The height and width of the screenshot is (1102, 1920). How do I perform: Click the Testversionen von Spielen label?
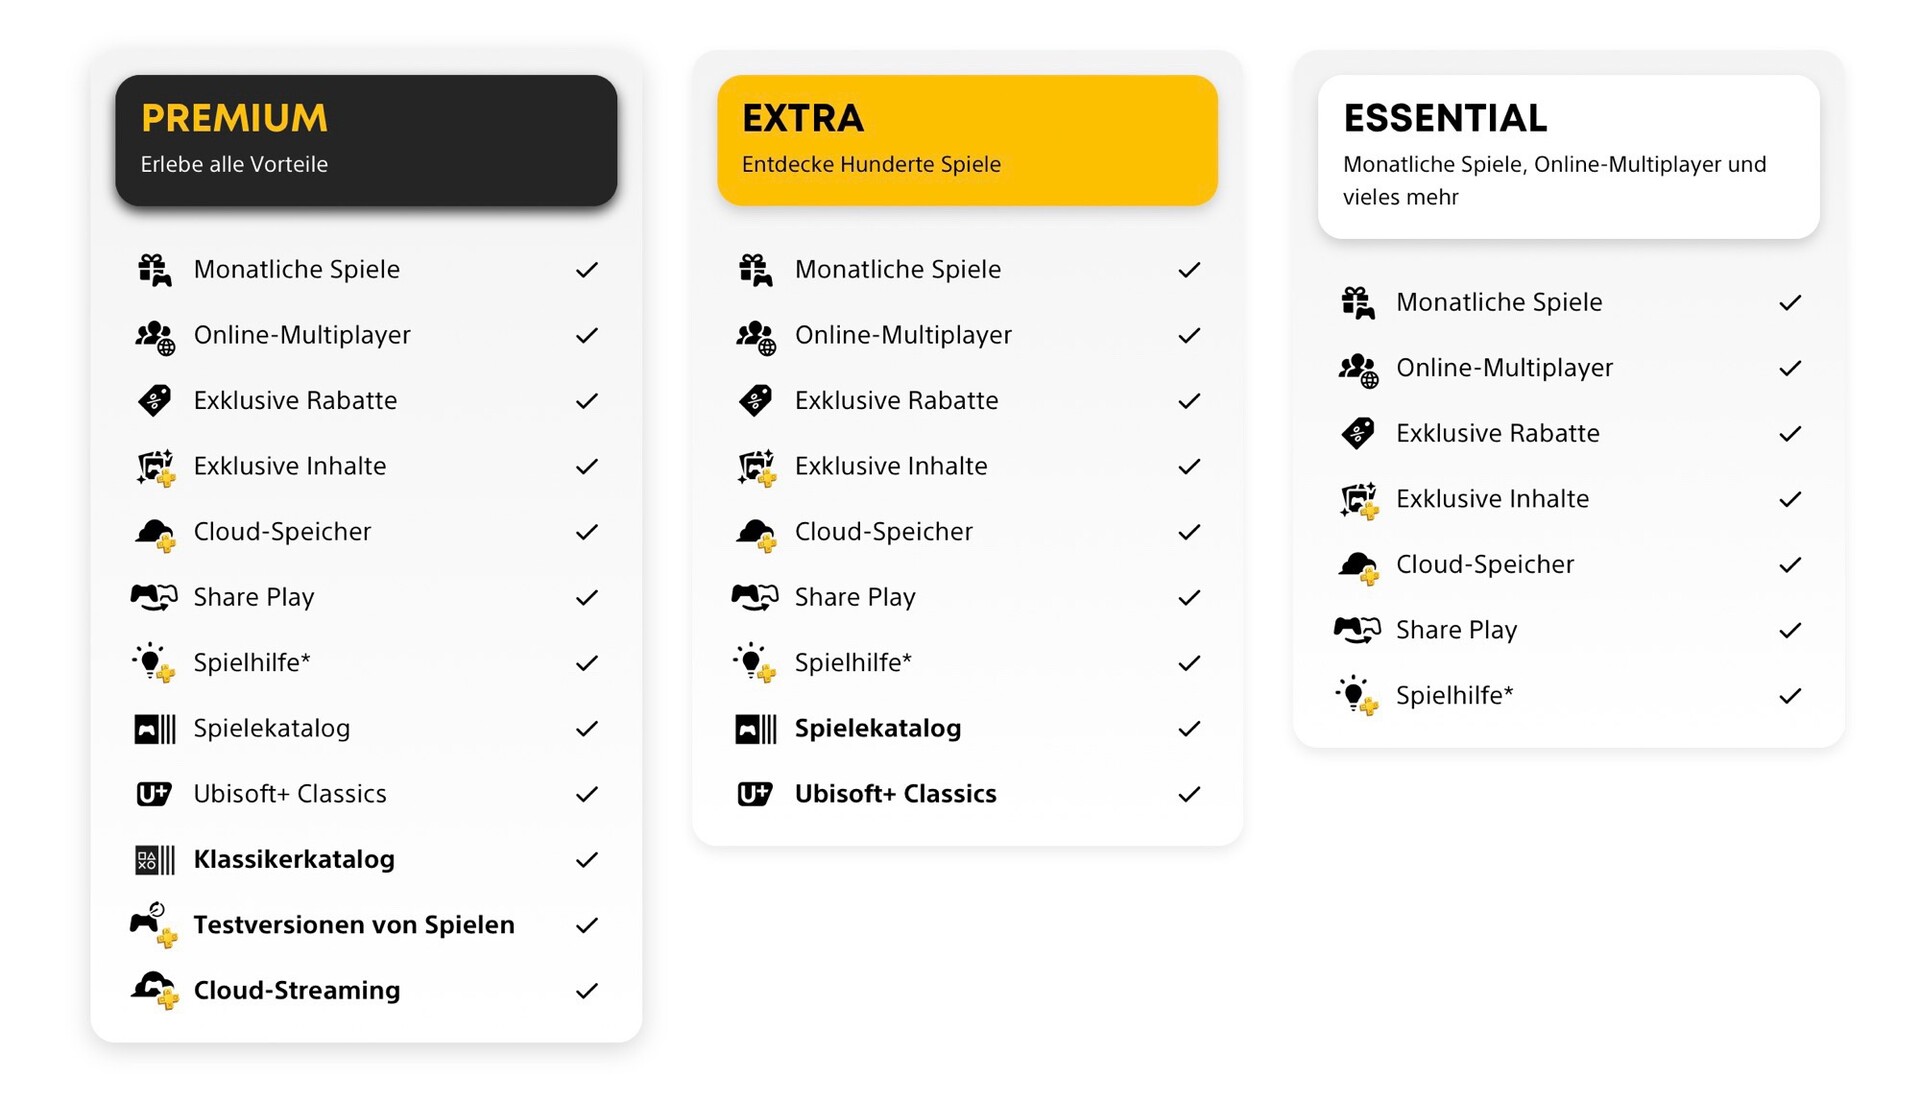coord(354,925)
